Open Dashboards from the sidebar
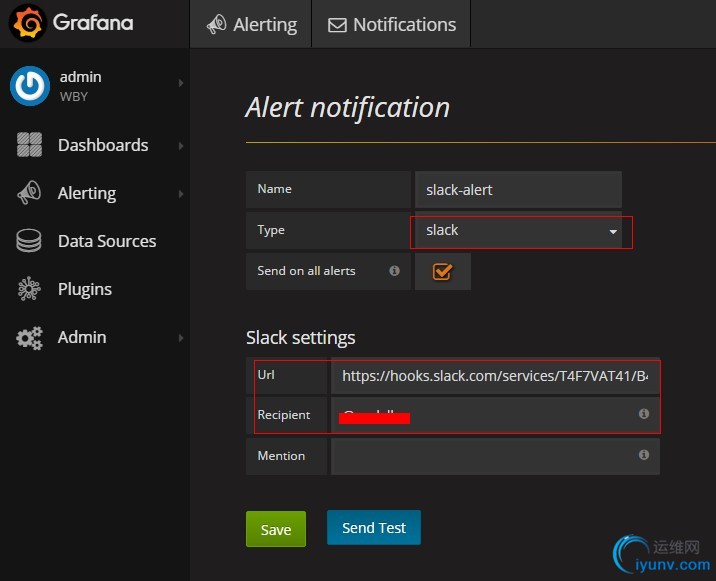 coord(103,145)
